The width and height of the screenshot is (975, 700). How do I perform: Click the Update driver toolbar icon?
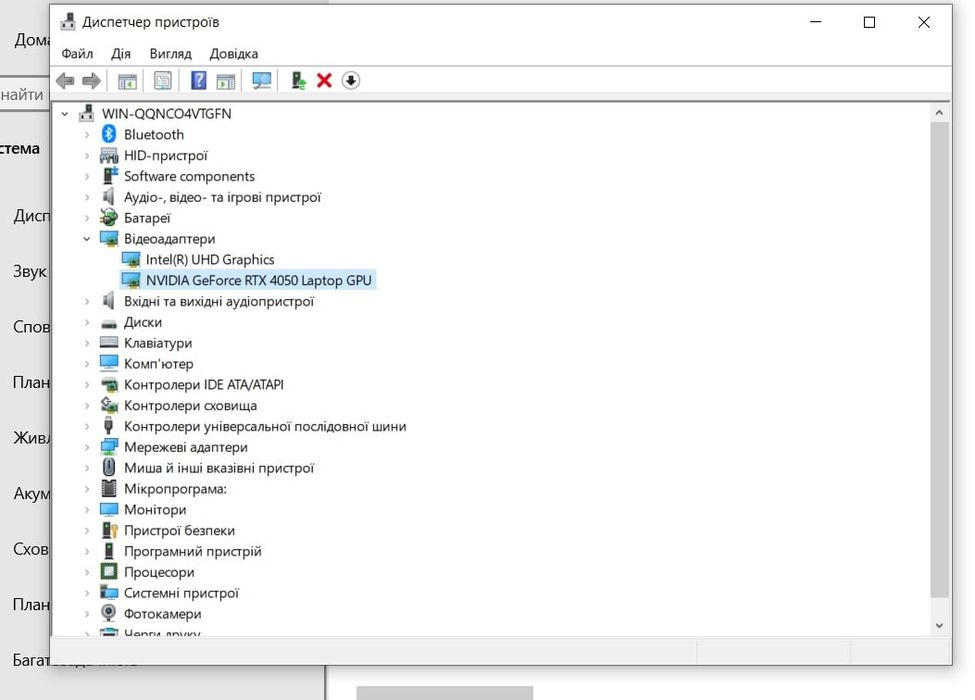click(299, 81)
